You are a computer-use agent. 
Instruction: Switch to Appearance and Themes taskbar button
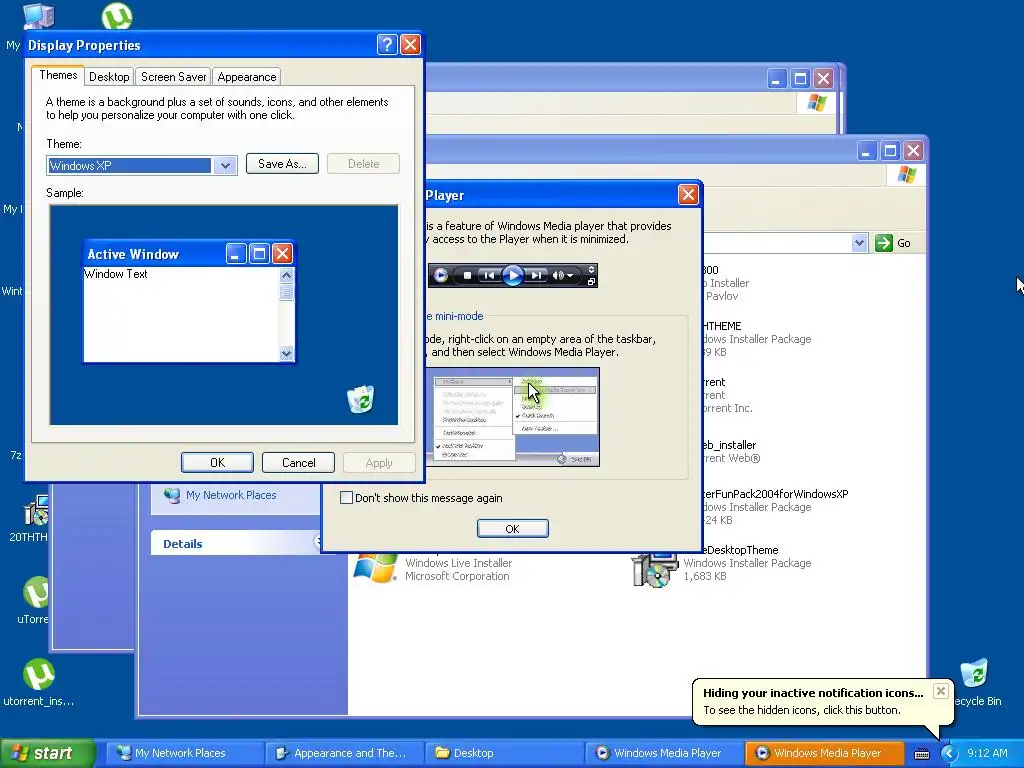coord(344,753)
